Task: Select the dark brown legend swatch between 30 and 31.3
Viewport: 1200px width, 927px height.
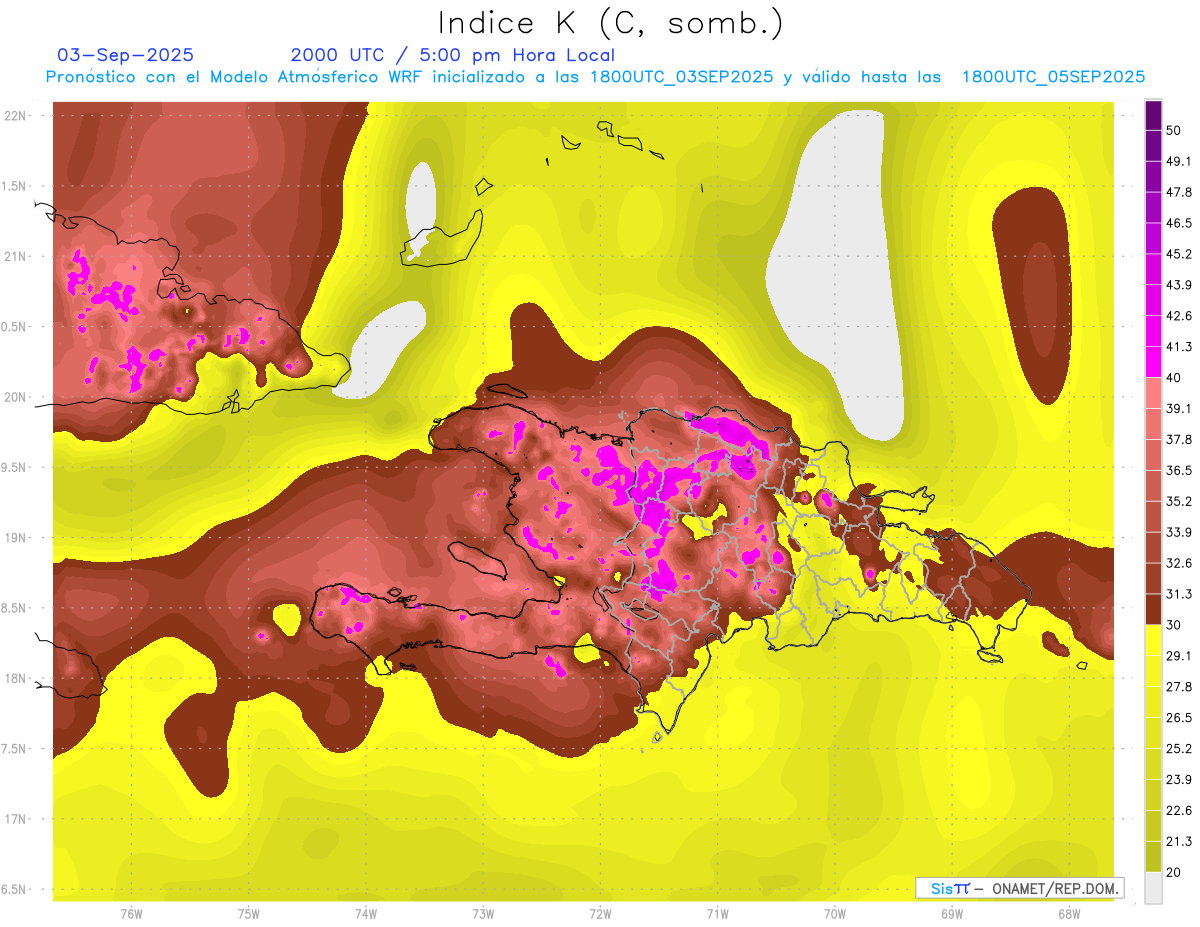Action: (x=1153, y=608)
